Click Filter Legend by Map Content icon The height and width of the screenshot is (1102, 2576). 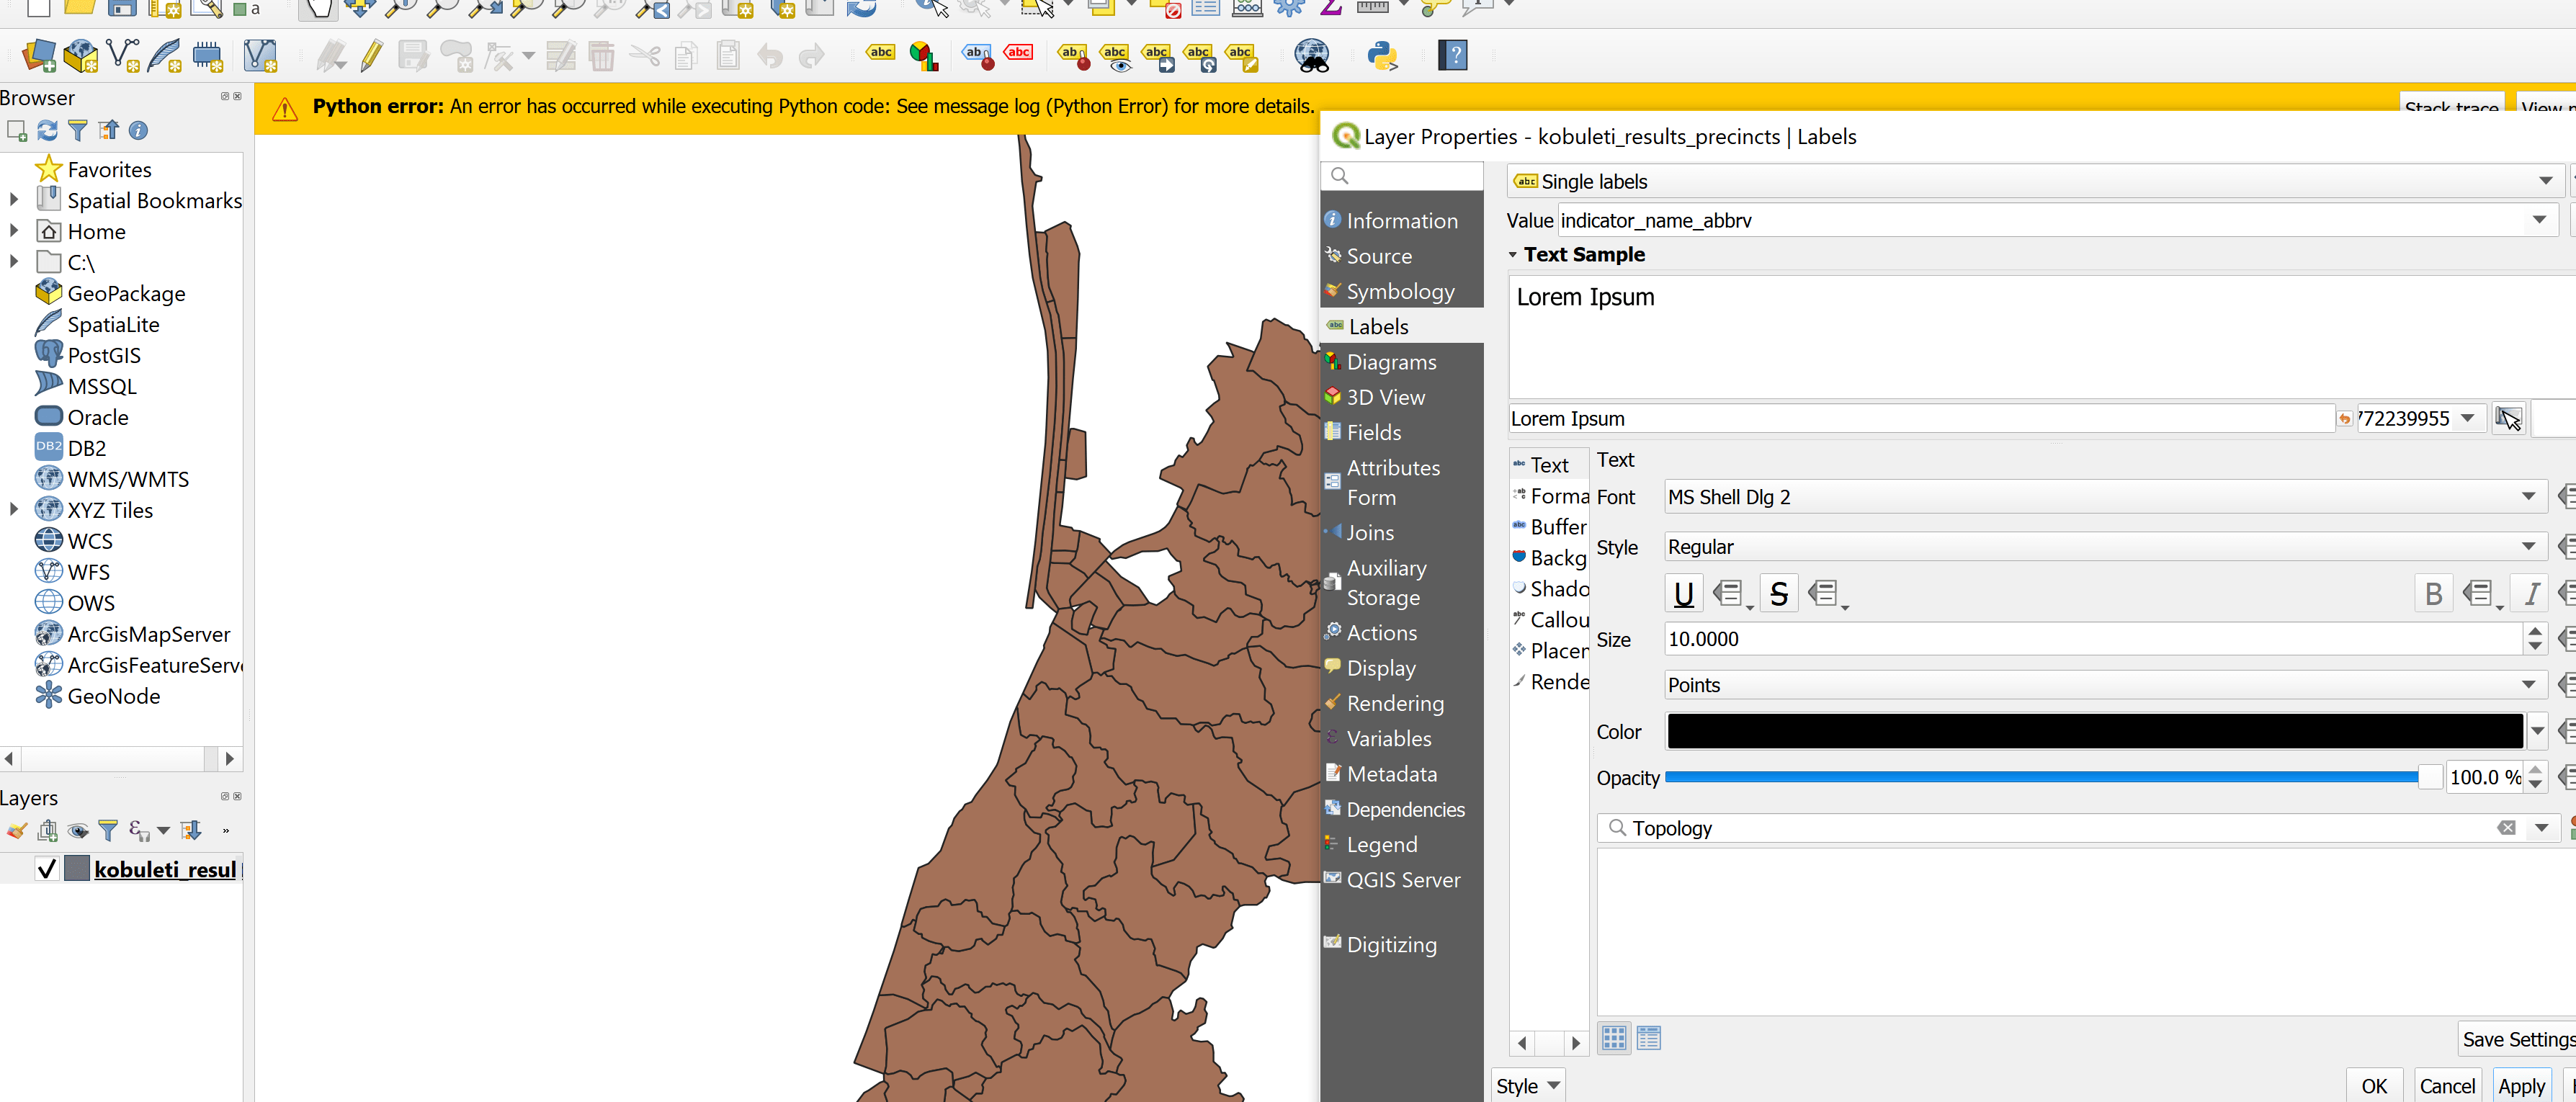pyautogui.click(x=108, y=830)
